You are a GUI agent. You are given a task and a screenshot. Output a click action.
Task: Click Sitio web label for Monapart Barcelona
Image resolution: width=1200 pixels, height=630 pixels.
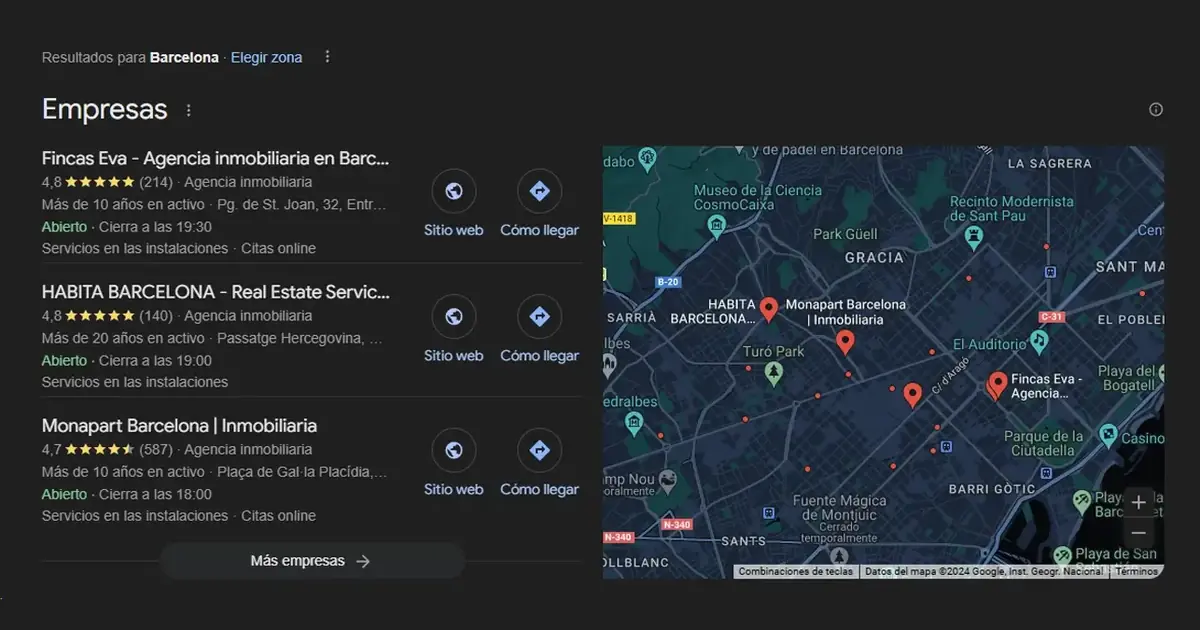click(x=453, y=490)
